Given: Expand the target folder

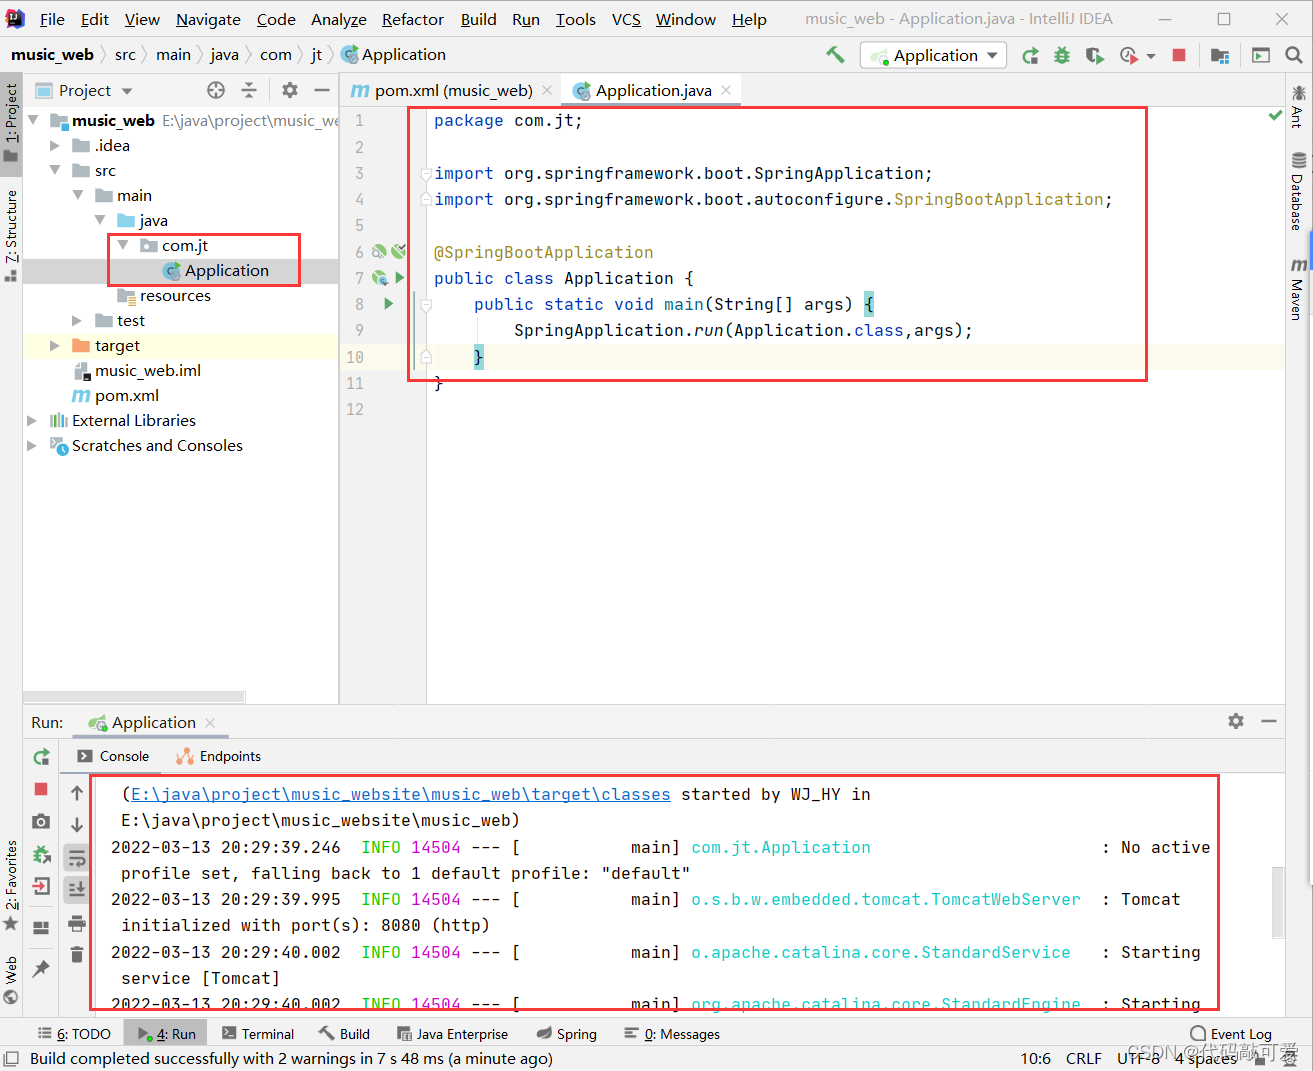Looking at the screenshot, I should (55, 345).
